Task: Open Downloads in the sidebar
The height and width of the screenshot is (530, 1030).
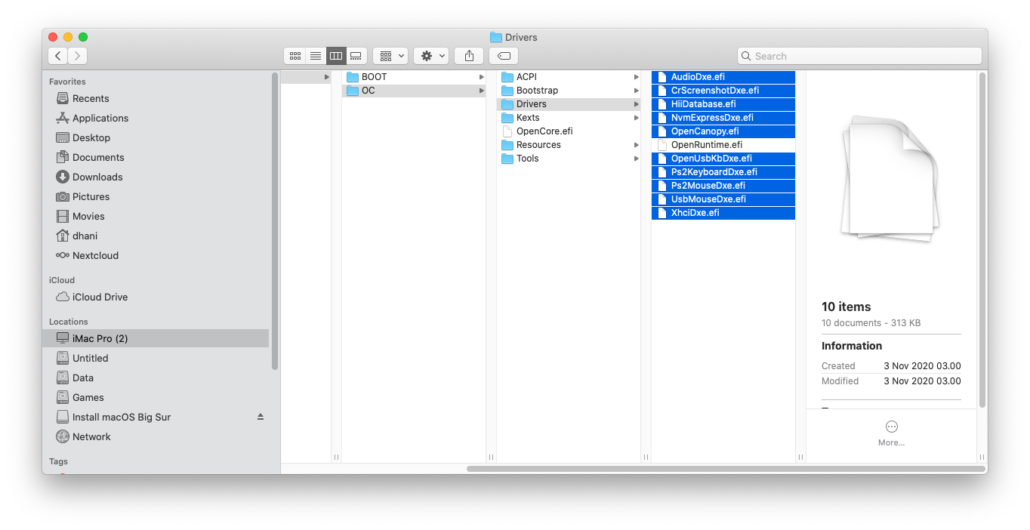Action: click(97, 177)
